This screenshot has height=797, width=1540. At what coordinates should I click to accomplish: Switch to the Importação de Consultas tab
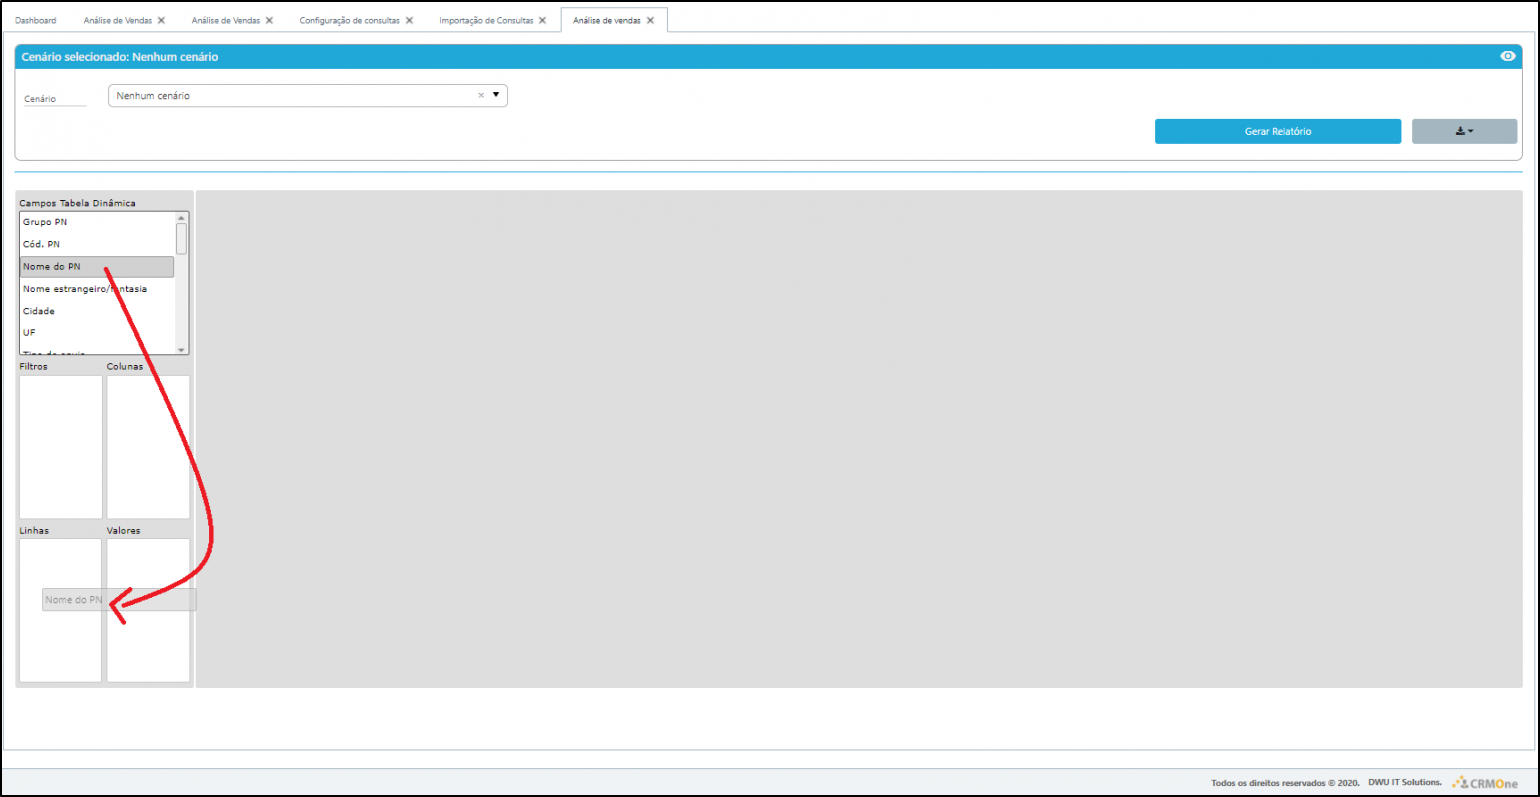tap(486, 20)
